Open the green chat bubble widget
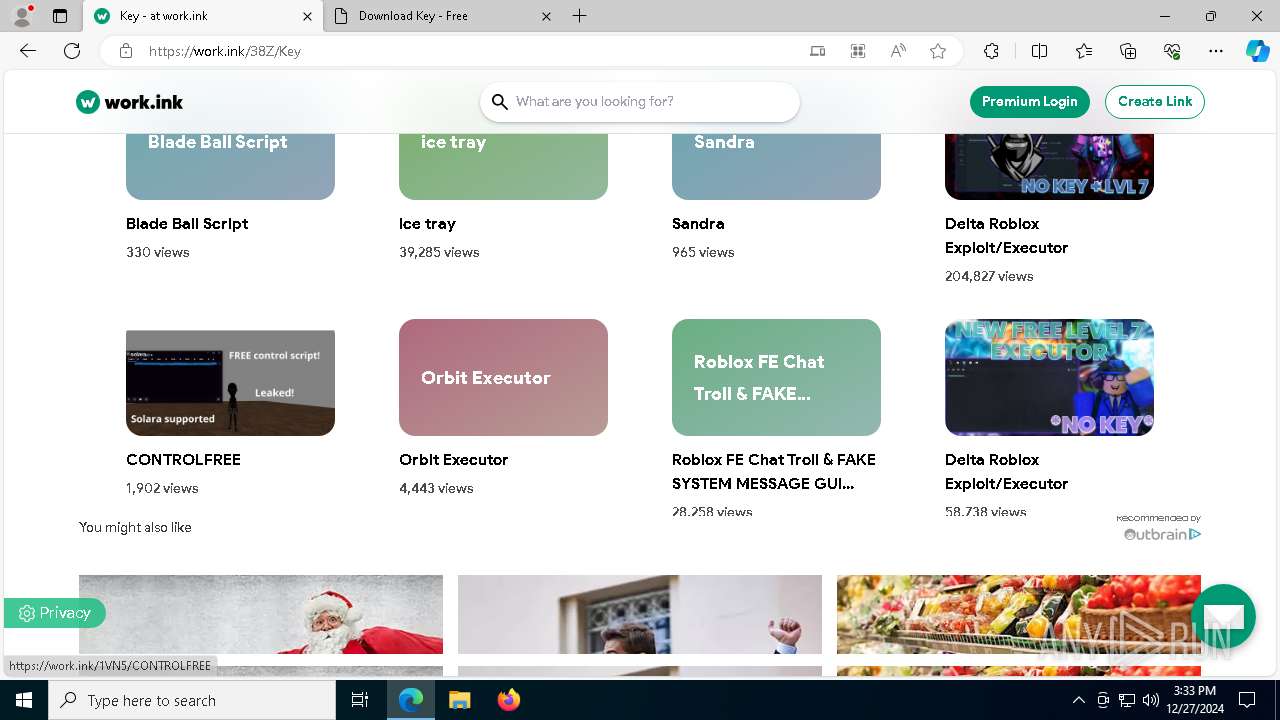The image size is (1280, 720). 1223,616
